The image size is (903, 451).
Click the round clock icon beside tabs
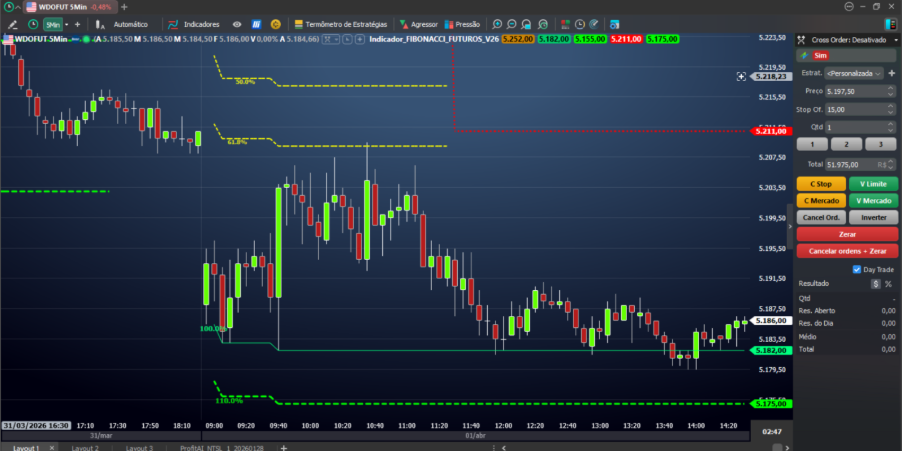(x=8, y=7)
